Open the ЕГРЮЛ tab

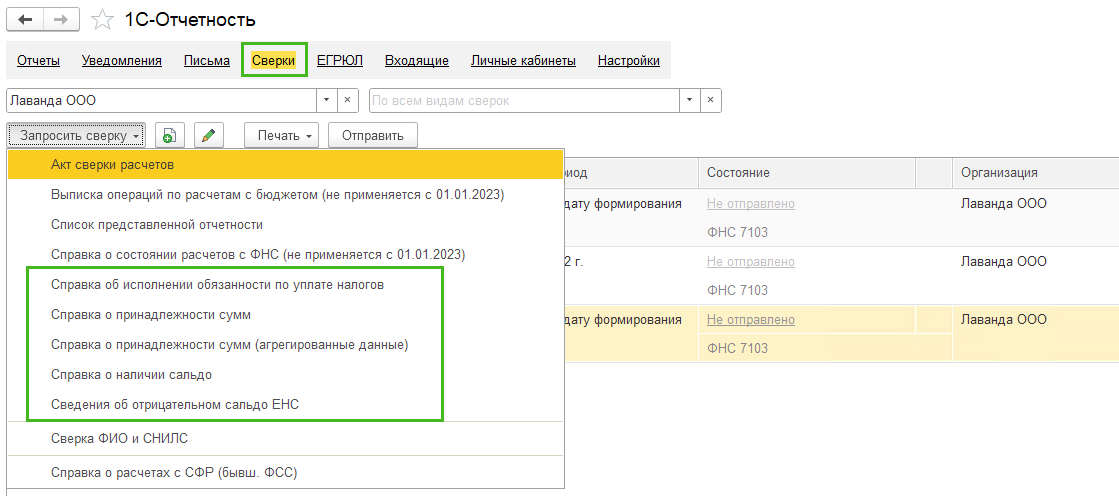(340, 61)
